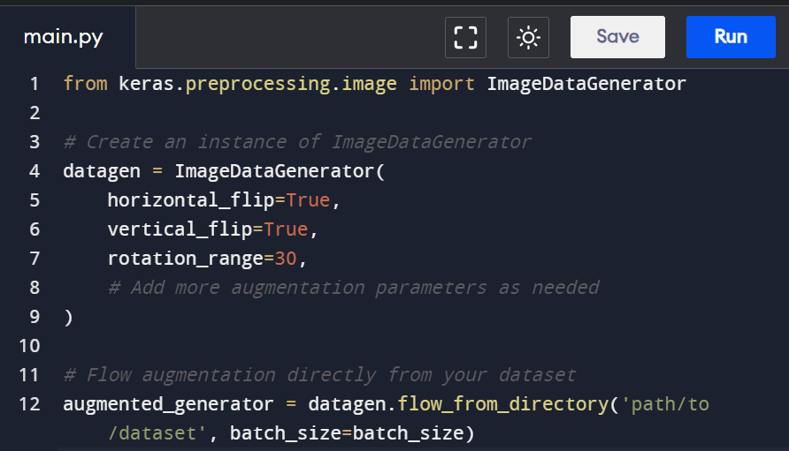Click line number 4 in the gutter
The height and width of the screenshot is (451, 789).
coord(35,171)
